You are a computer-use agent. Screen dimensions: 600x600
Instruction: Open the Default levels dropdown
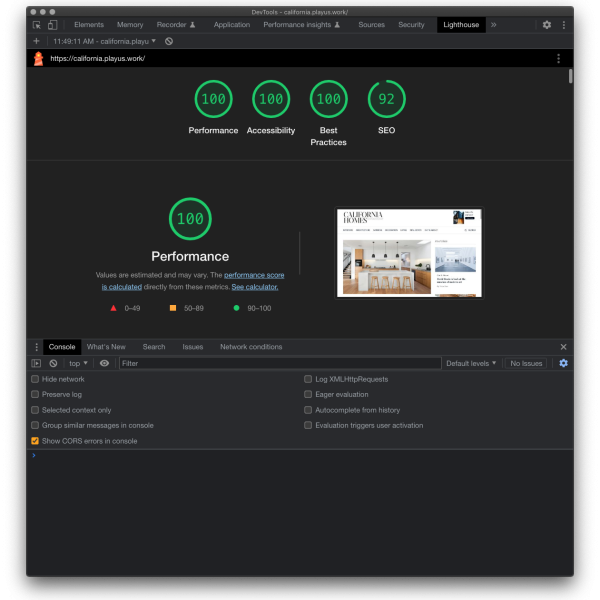(471, 363)
